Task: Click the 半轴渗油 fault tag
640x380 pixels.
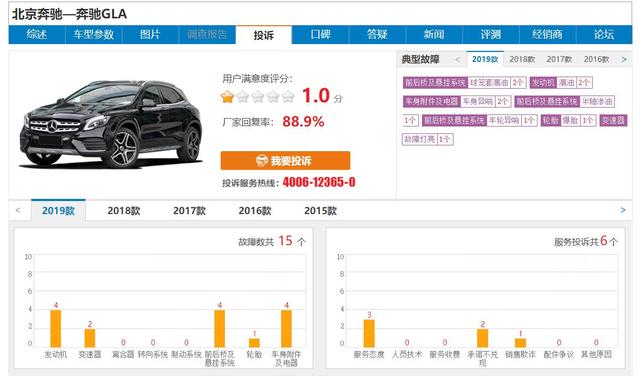Action: tap(564, 101)
